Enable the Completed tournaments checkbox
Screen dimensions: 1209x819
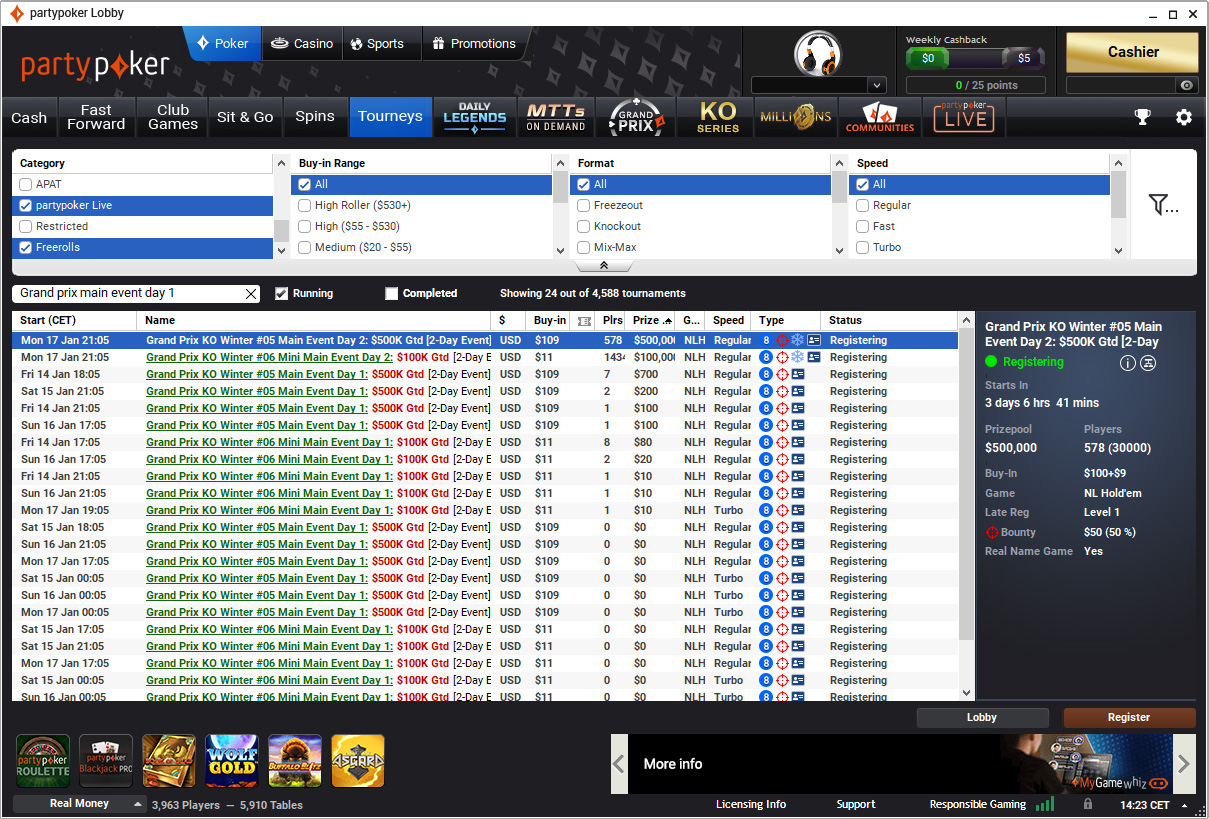pyautogui.click(x=392, y=294)
